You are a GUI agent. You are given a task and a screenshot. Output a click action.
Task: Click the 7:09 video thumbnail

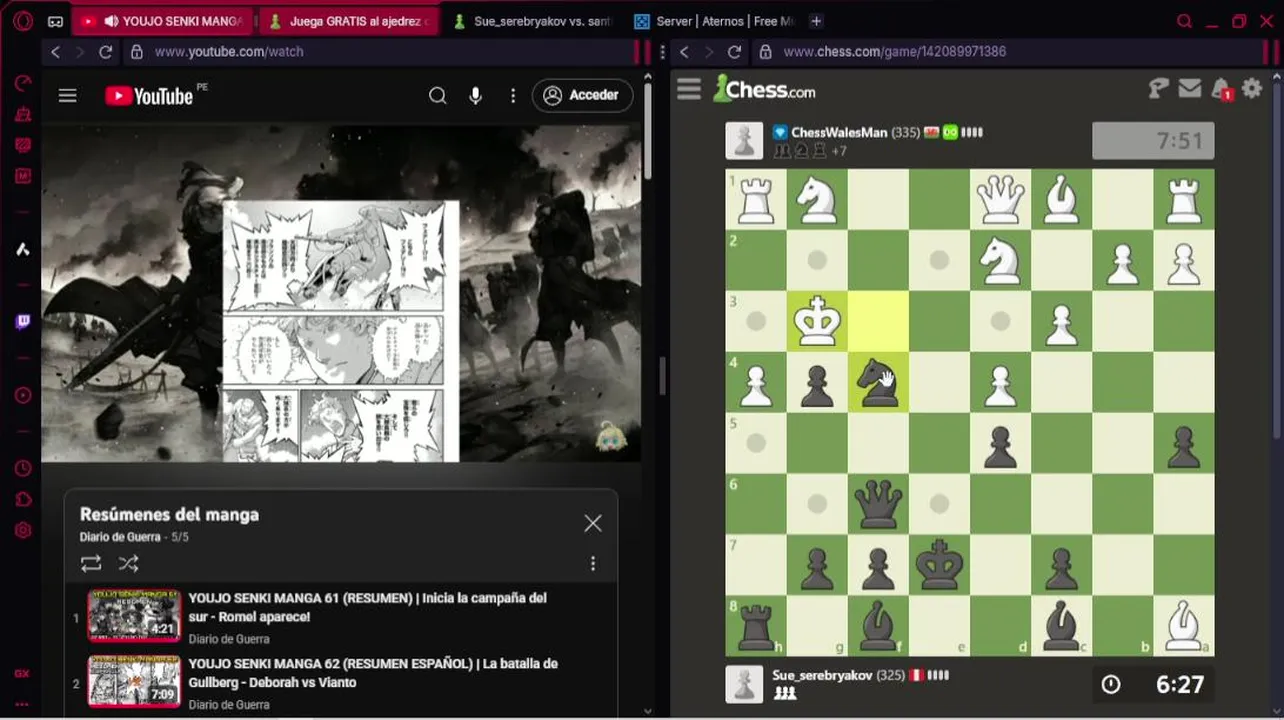coord(134,680)
